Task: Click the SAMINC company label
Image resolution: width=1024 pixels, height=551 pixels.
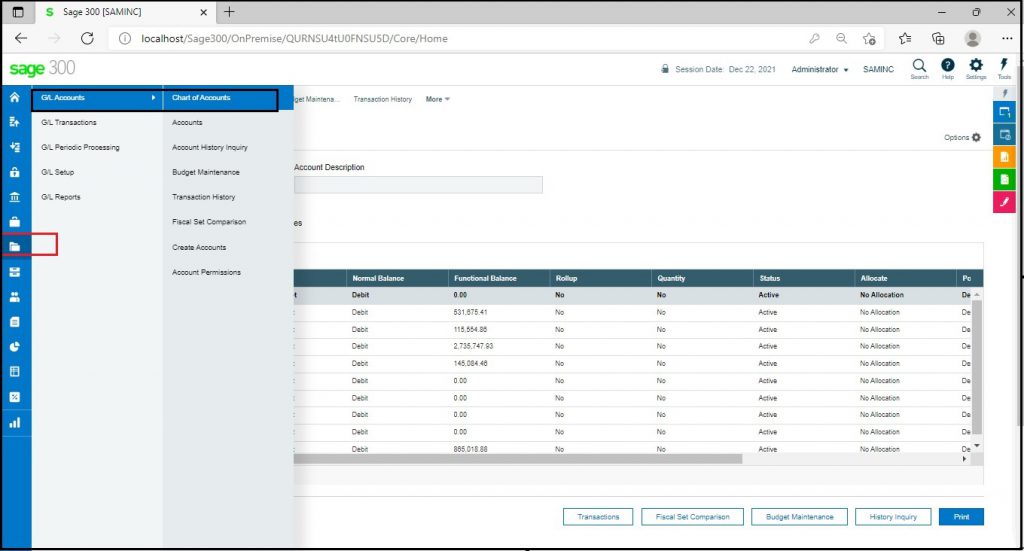Action: [x=878, y=69]
